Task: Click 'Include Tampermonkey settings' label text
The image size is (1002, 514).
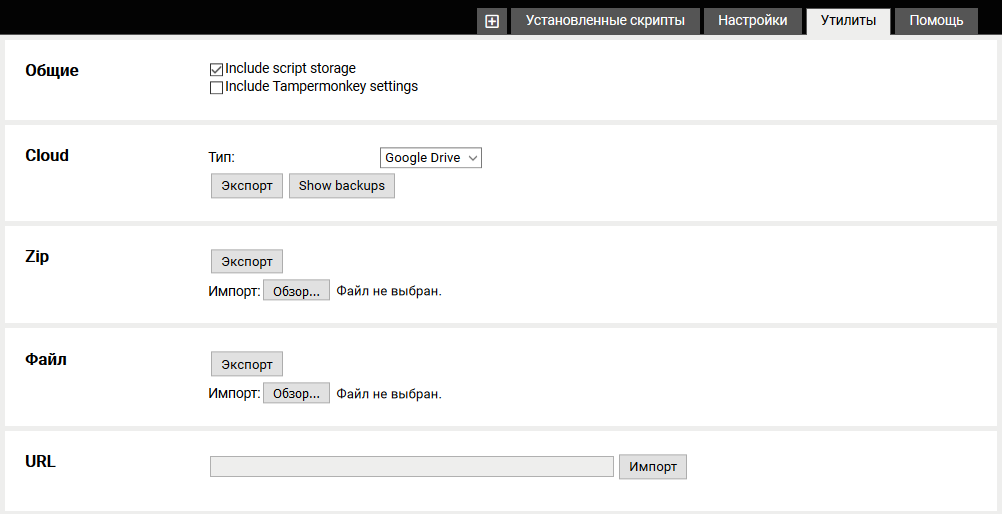Action: (321, 86)
